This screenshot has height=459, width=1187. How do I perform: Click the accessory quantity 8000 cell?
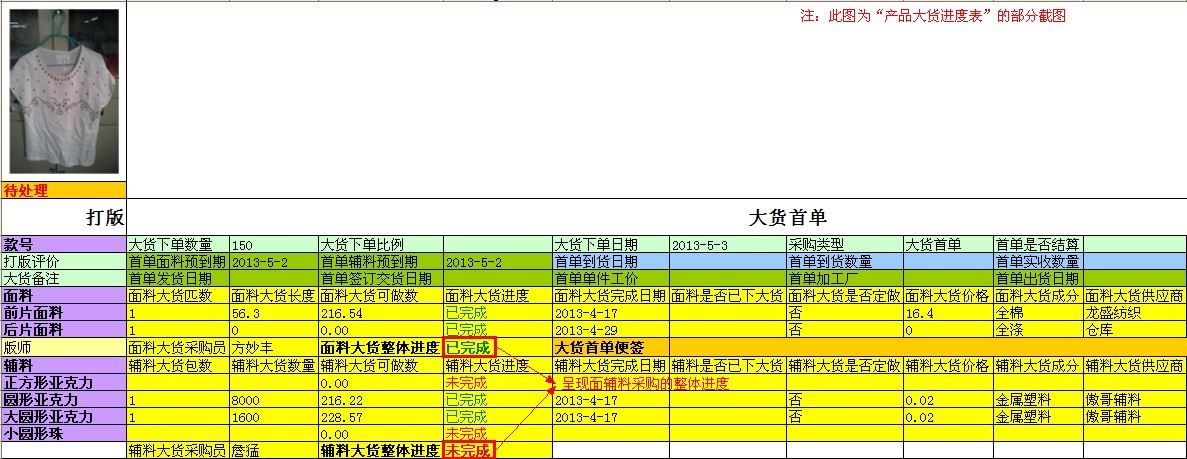point(273,399)
